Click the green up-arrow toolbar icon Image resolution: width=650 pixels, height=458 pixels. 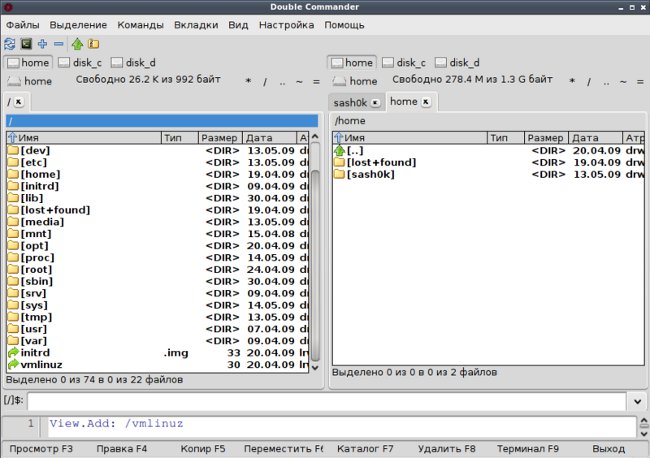point(77,44)
